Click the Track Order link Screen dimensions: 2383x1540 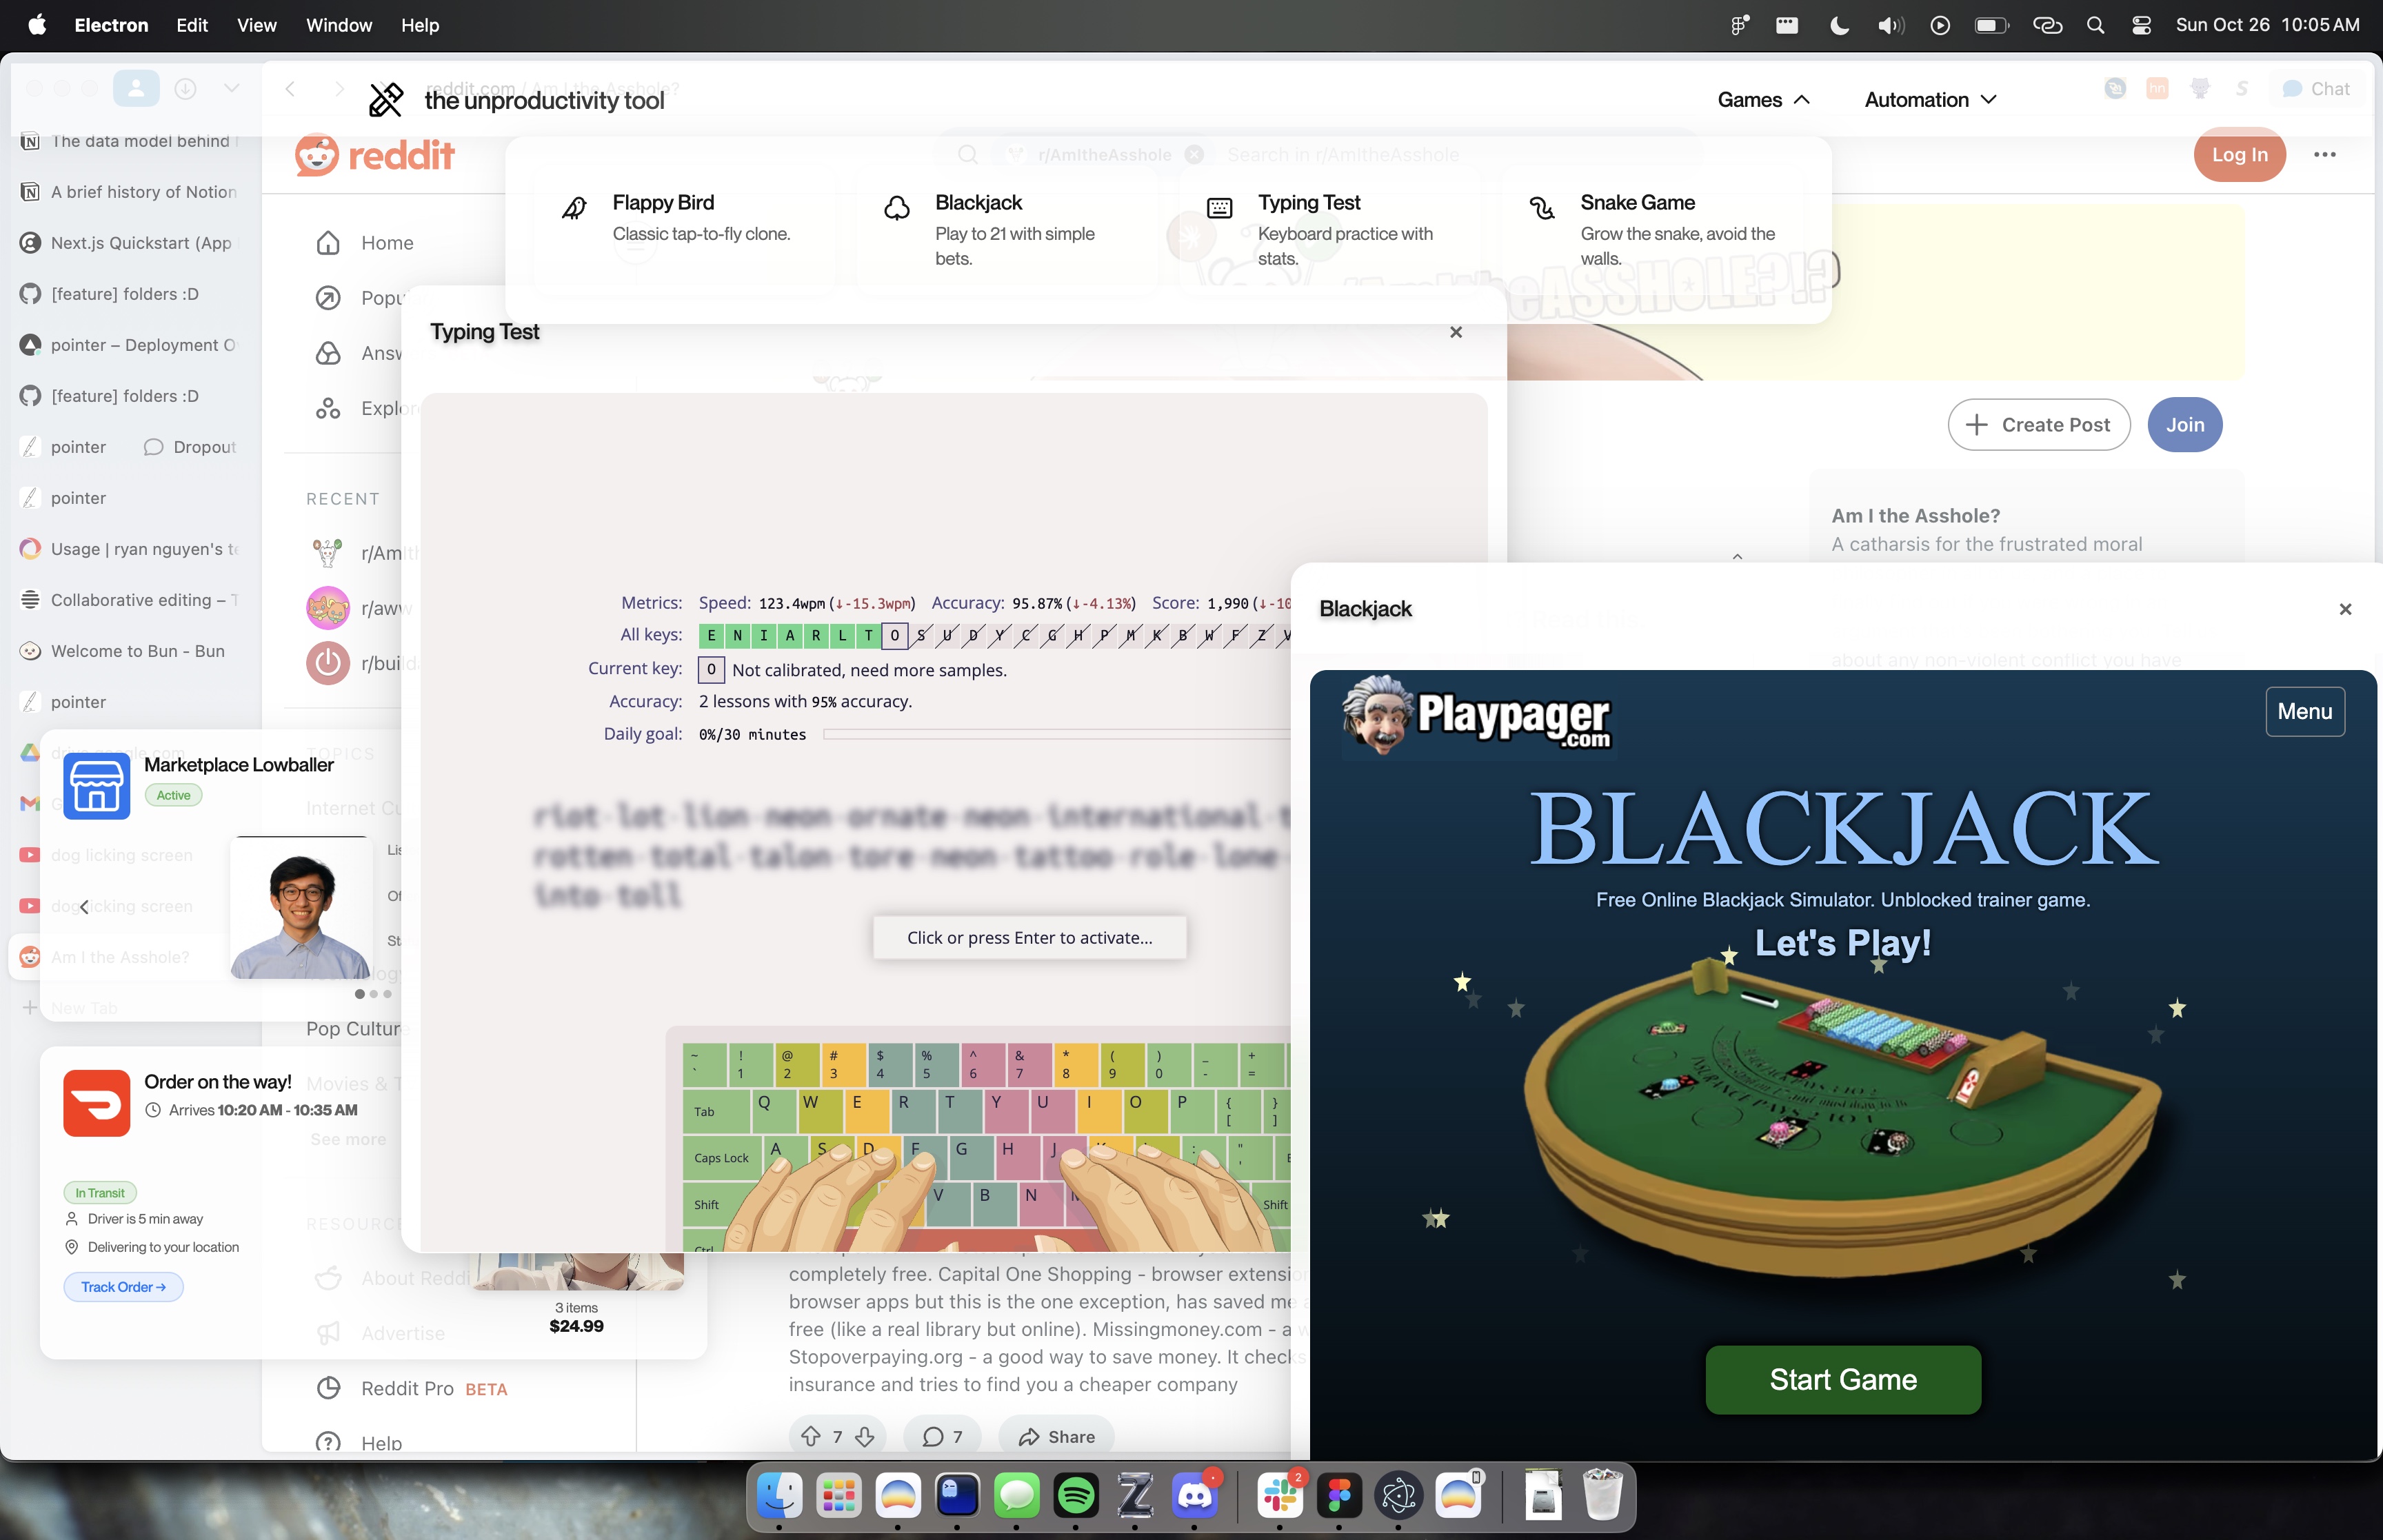pos(124,1287)
